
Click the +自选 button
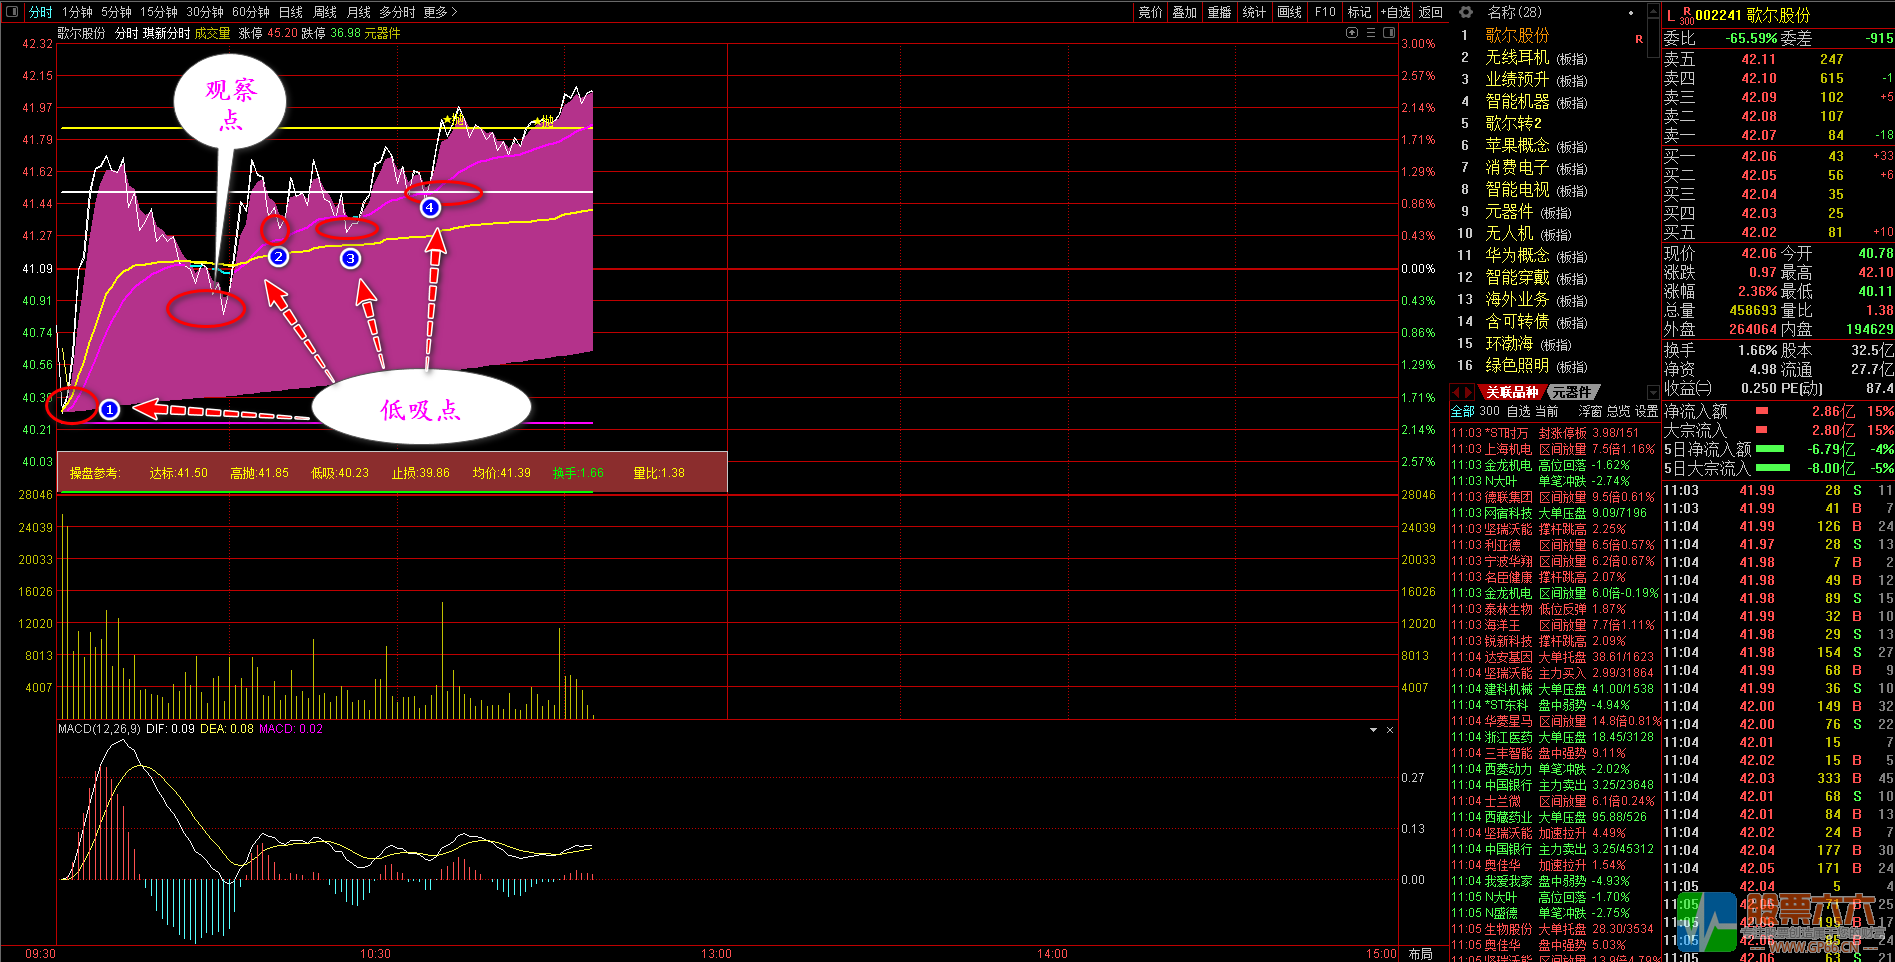[1395, 12]
